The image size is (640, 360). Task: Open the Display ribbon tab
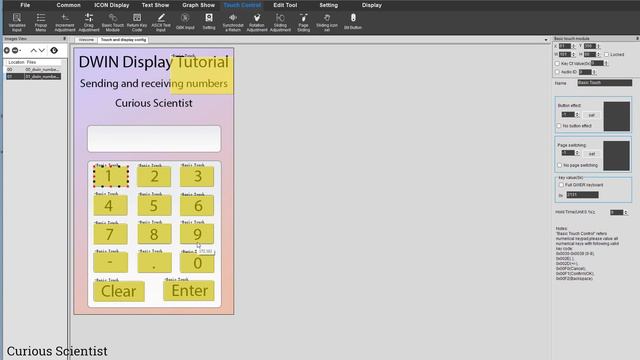tap(372, 5)
